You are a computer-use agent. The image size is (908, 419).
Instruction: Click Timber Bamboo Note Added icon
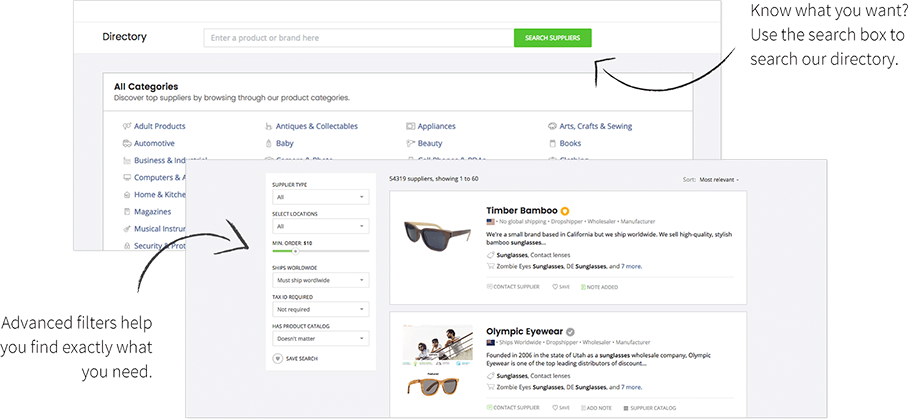pos(583,287)
